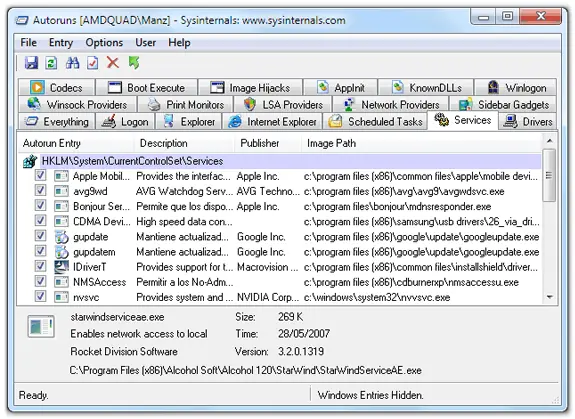Toggle the nvsvc entry checkbox
The width and height of the screenshot is (575, 419).
pyautogui.click(x=40, y=296)
